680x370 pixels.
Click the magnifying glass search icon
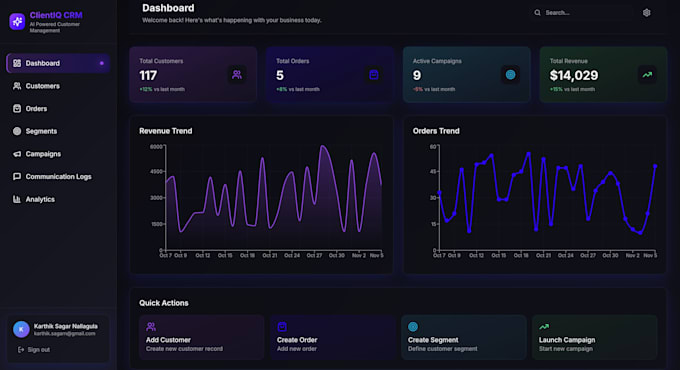pyautogui.click(x=537, y=13)
